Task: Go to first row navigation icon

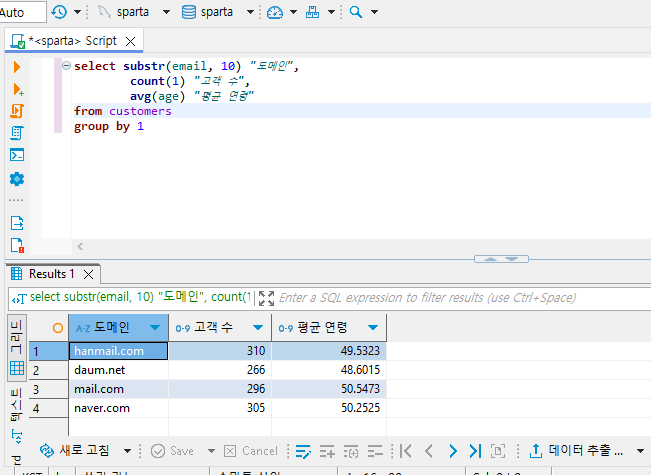Action: coord(406,451)
